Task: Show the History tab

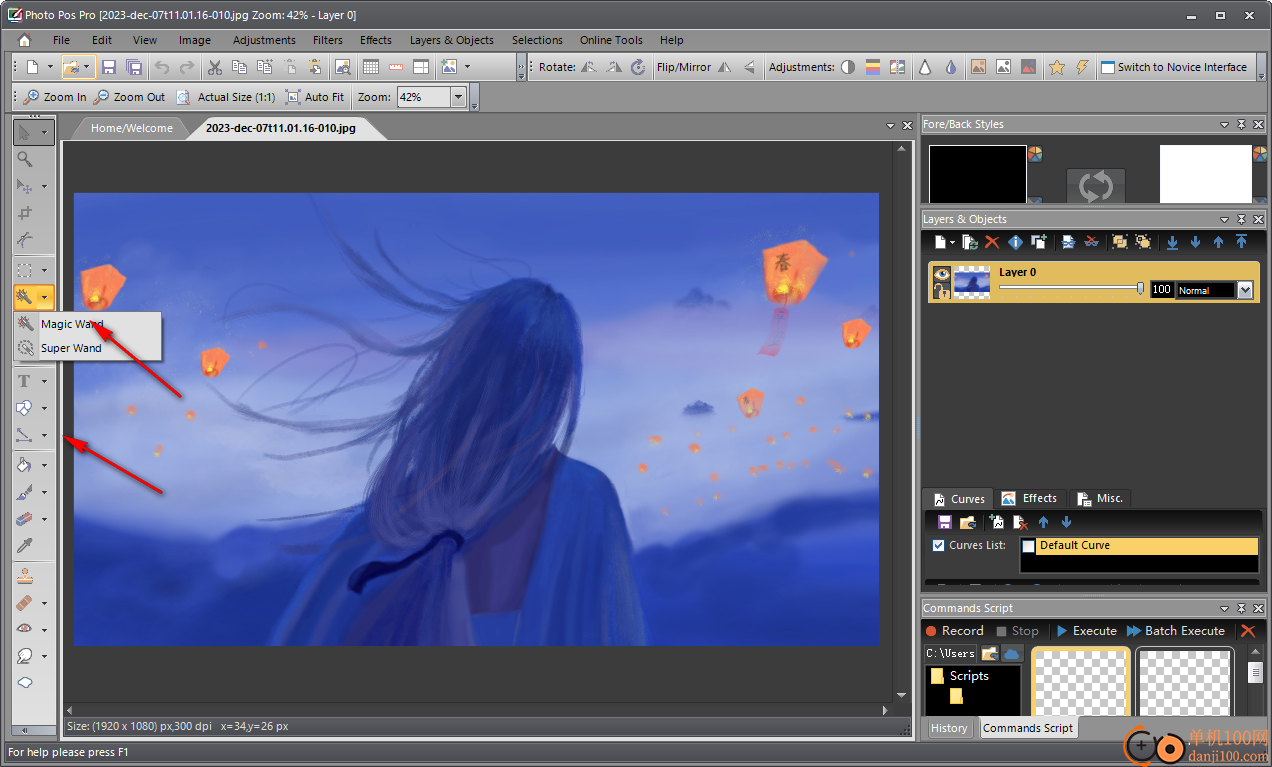Action: point(949,728)
